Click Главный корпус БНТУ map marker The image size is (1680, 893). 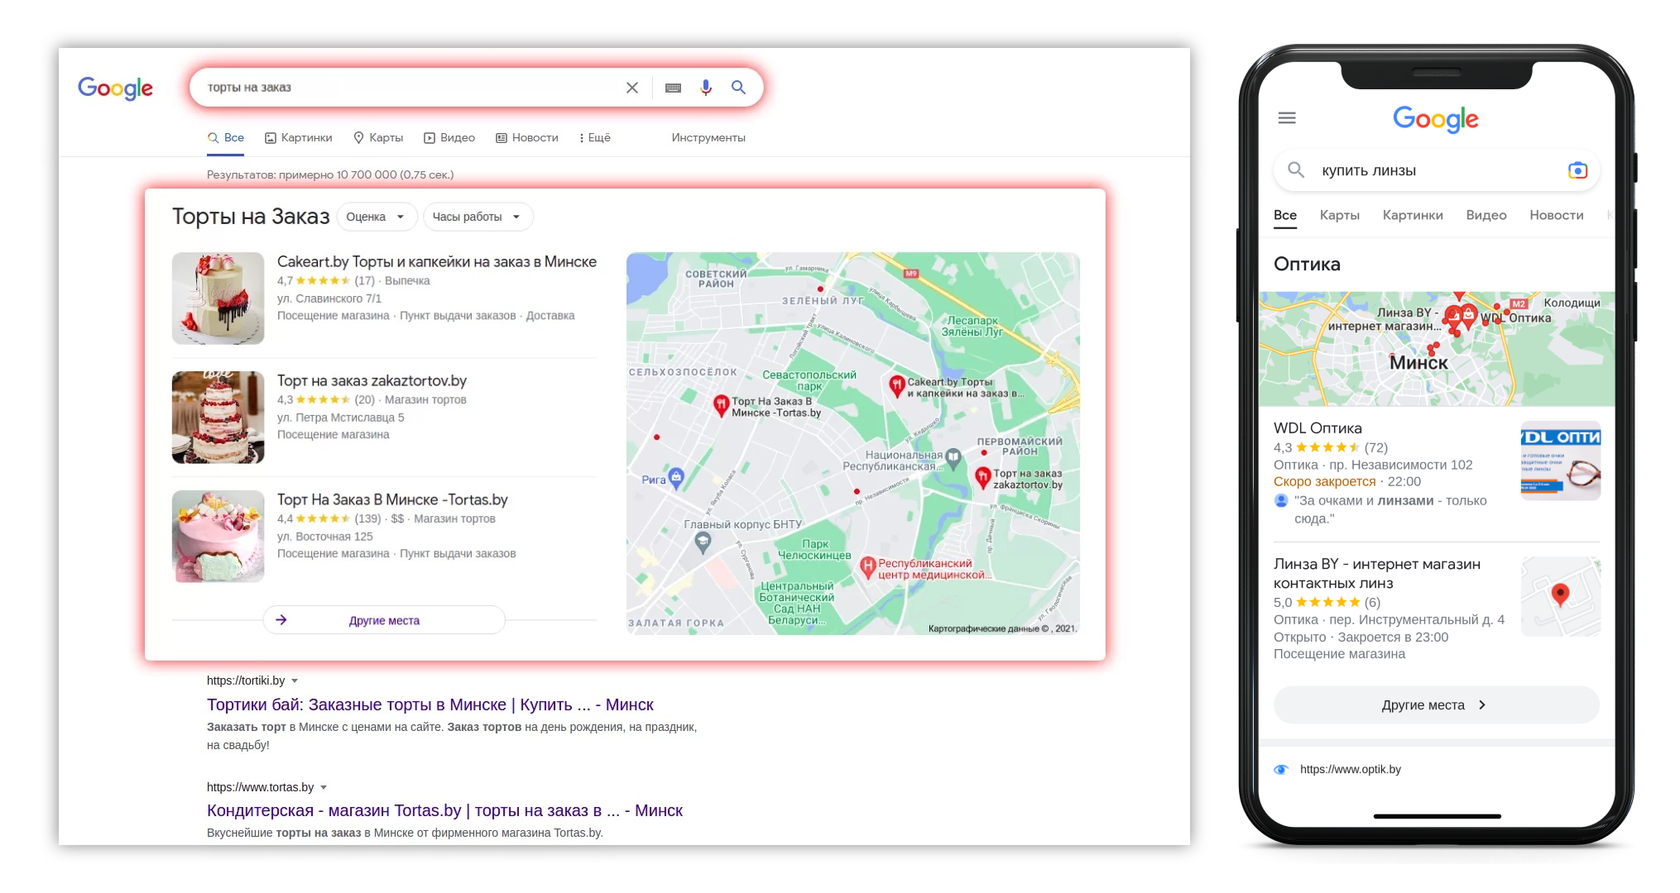pos(703,542)
